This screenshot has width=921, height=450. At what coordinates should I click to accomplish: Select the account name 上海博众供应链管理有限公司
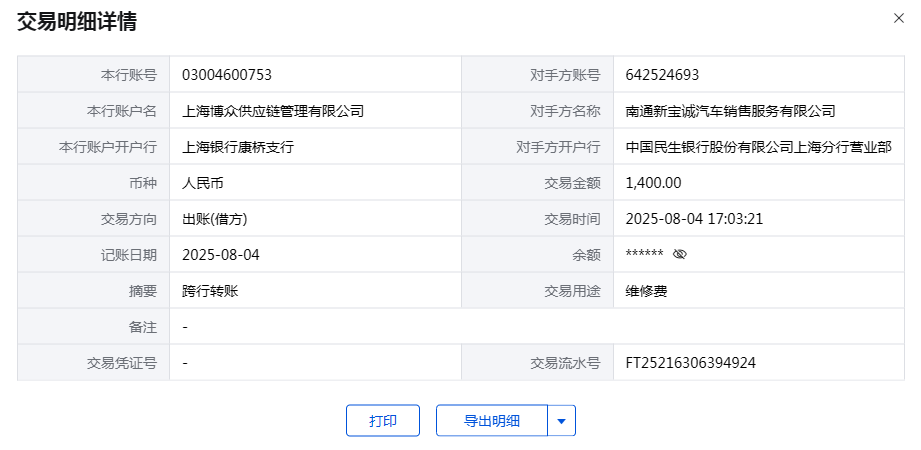[x=273, y=111]
